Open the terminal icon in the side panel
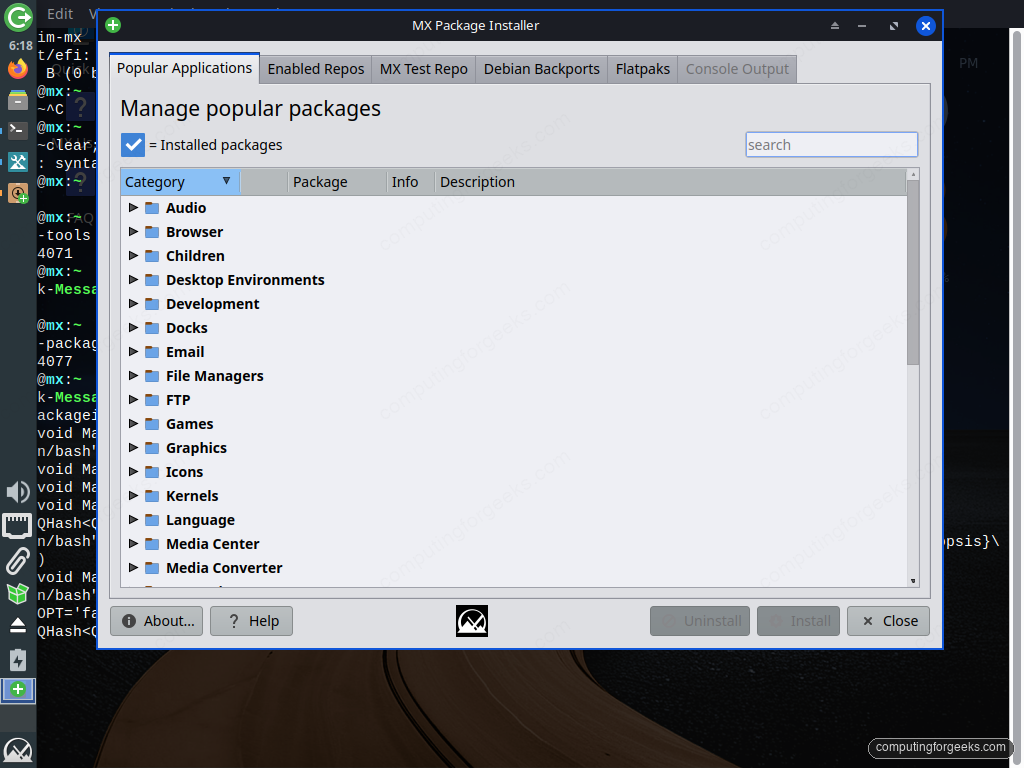Image resolution: width=1024 pixels, height=768 pixels. [x=18, y=130]
